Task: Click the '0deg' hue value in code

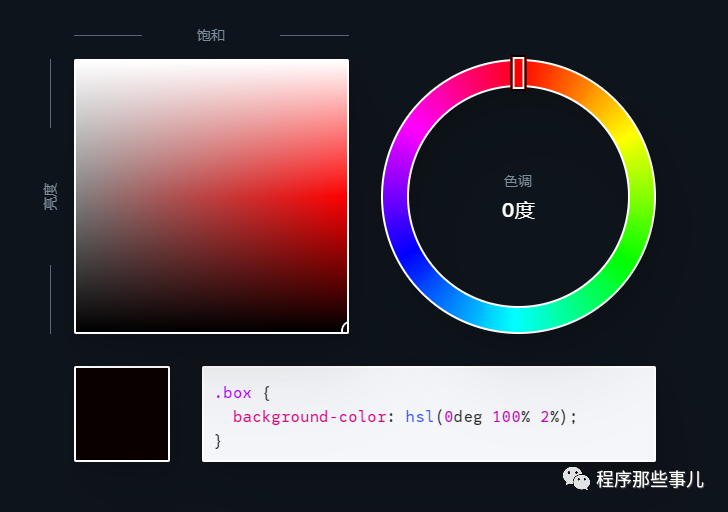Action: click(463, 417)
